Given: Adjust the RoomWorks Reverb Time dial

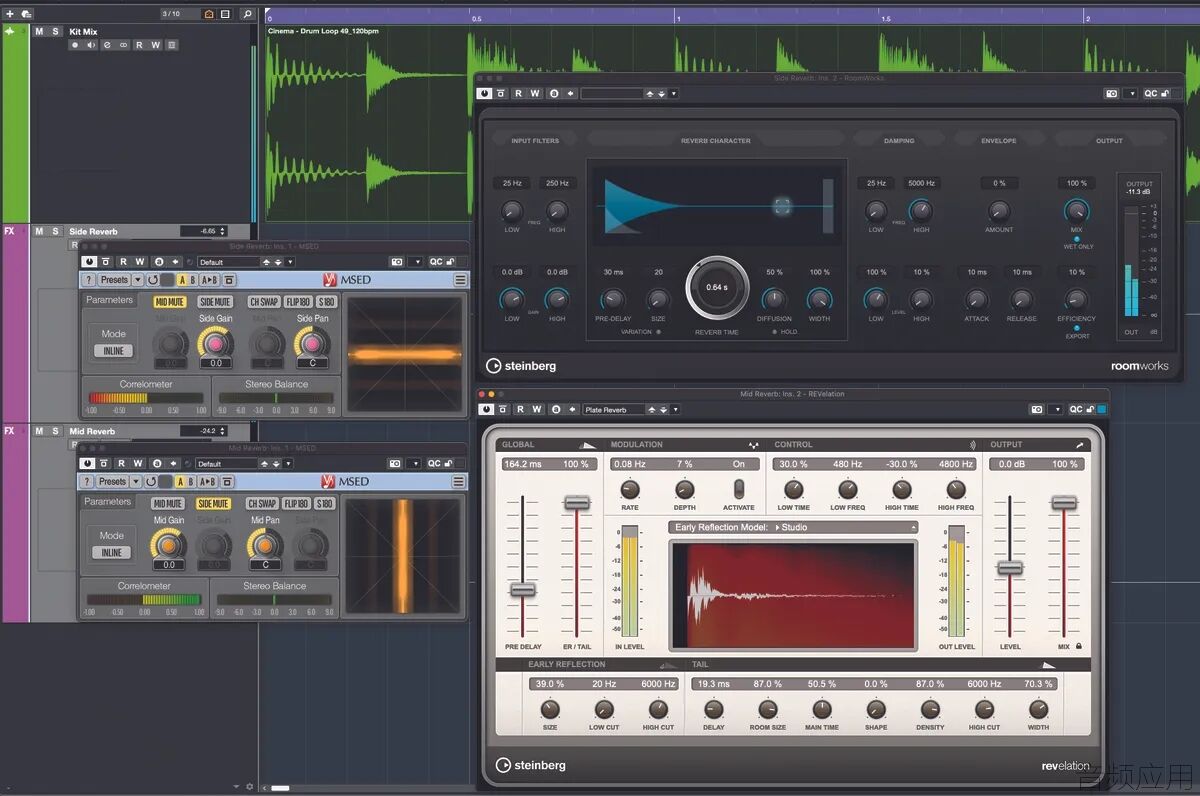Looking at the screenshot, I should tap(717, 287).
